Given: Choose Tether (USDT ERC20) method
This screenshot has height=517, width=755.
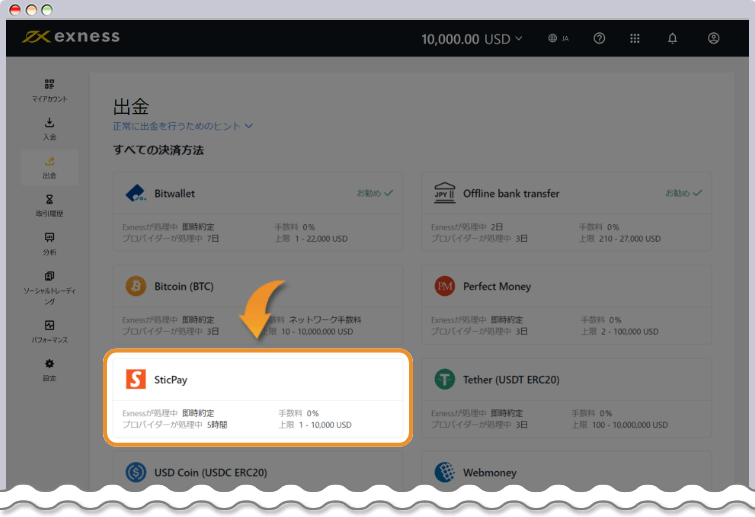Looking at the screenshot, I should (x=566, y=398).
